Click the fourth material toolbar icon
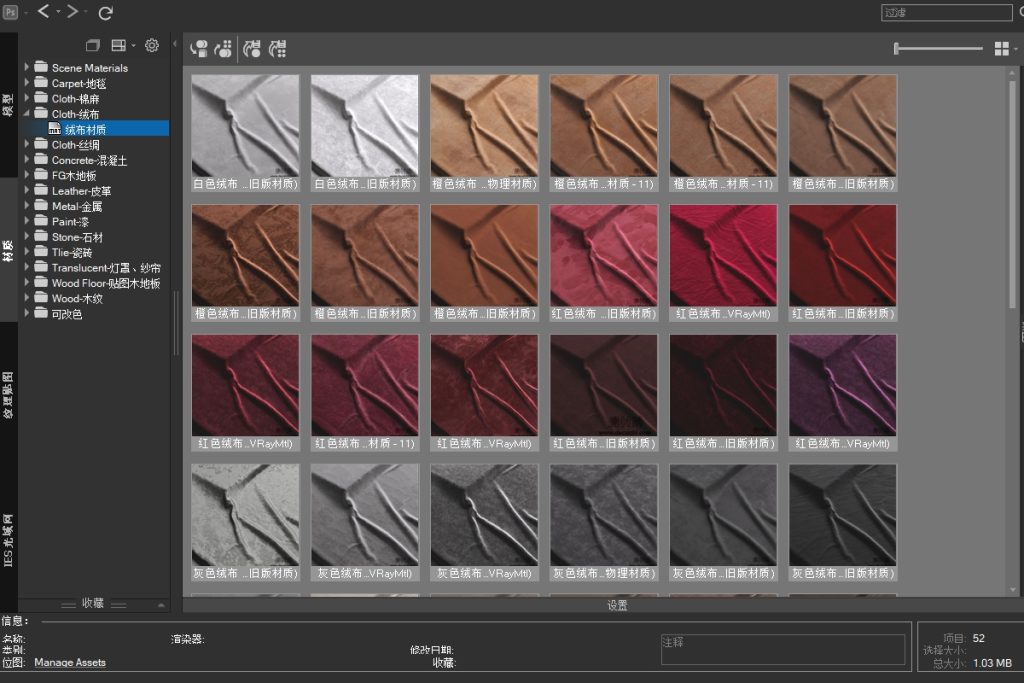The width and height of the screenshot is (1024, 683). 278,48
